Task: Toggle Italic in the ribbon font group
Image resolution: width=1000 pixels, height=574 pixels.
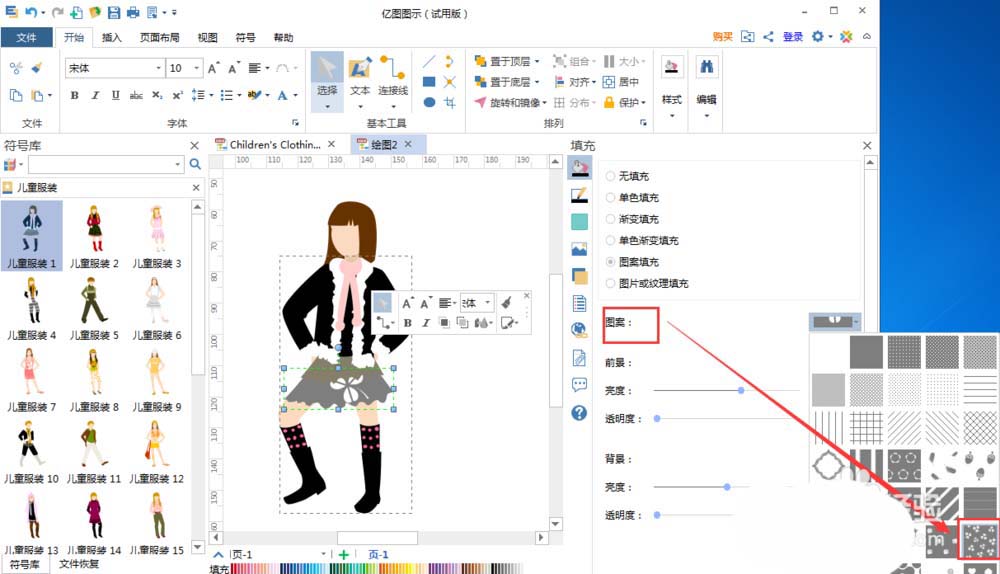Action: coord(95,95)
